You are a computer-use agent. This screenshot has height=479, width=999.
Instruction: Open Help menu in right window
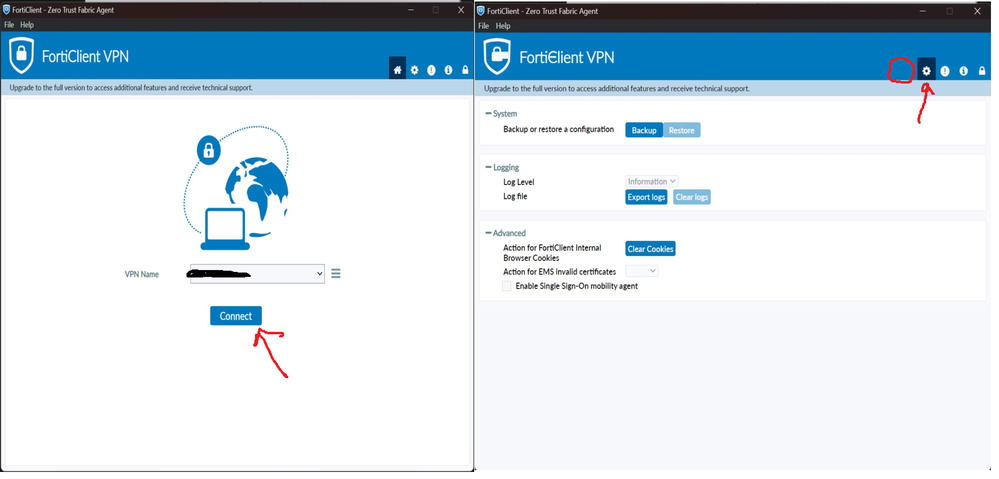click(503, 26)
